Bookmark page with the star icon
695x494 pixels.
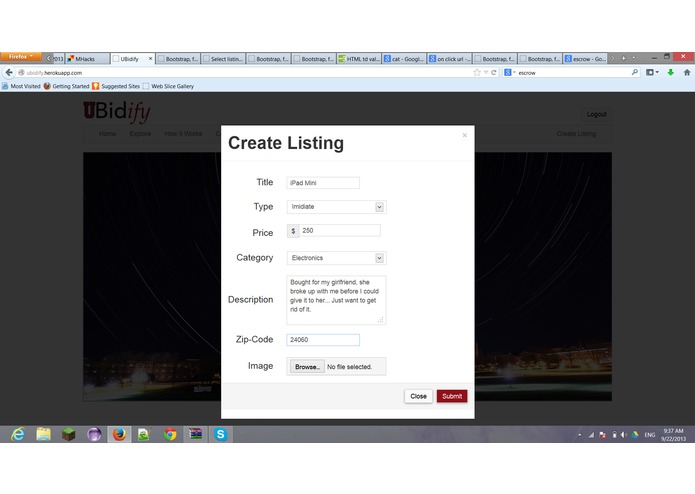tap(477, 72)
